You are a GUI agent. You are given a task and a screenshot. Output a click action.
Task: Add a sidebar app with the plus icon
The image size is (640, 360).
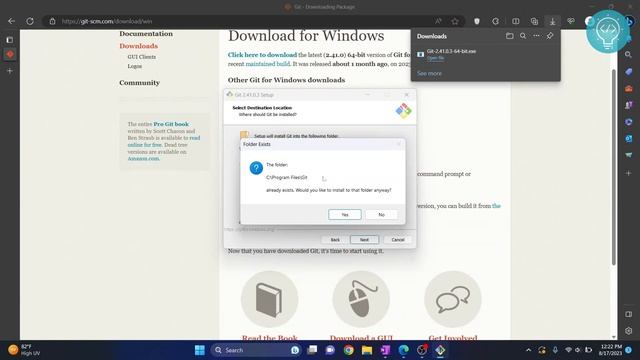click(x=629, y=173)
